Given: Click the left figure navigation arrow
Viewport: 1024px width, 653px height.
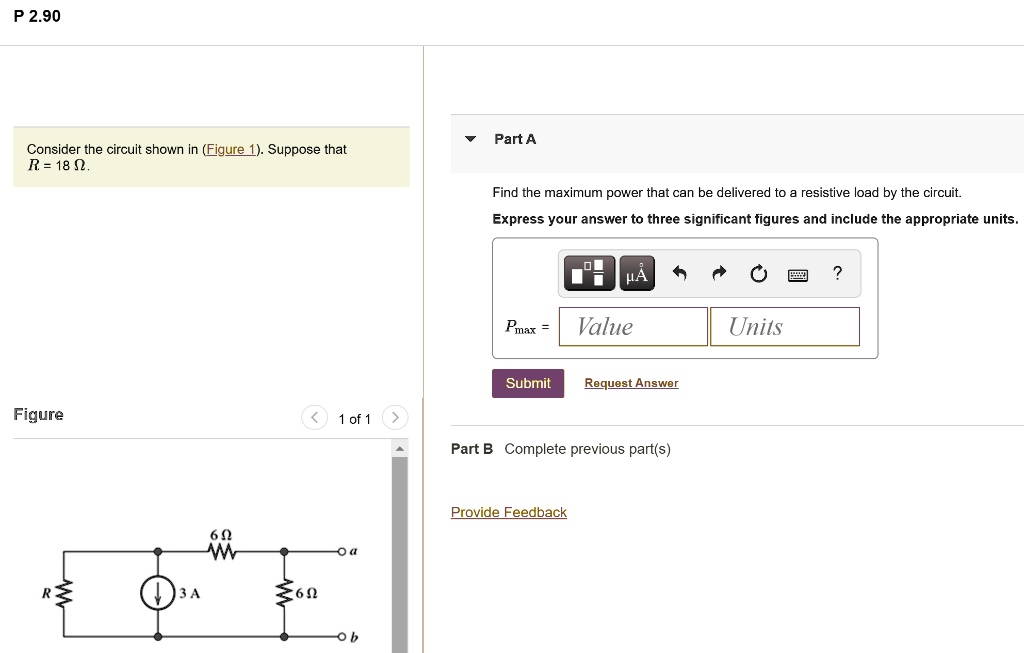Looking at the screenshot, I should 314,418.
